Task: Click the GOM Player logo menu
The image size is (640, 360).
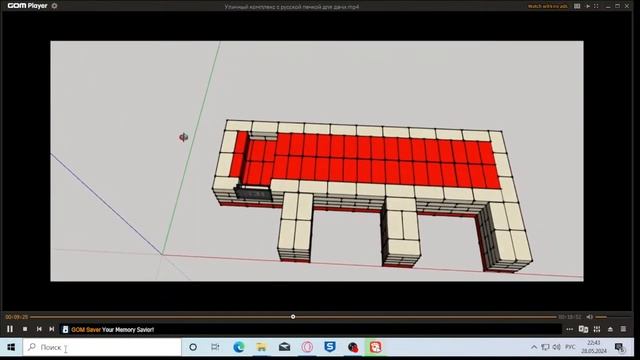Action: [x=27, y=6]
